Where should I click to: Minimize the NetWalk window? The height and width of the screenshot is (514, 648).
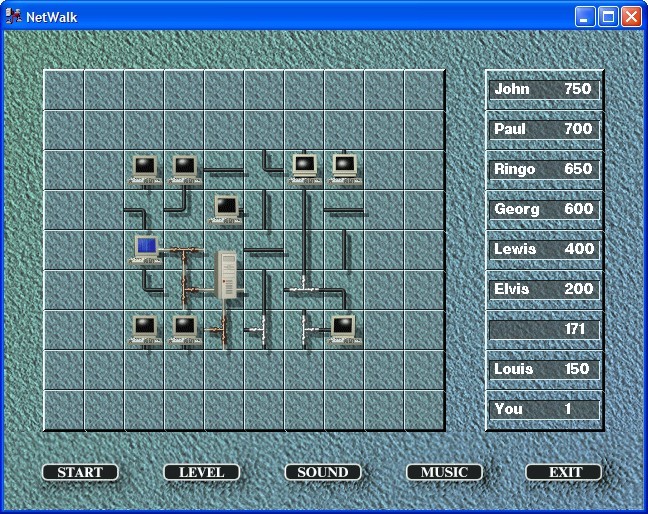(585, 17)
